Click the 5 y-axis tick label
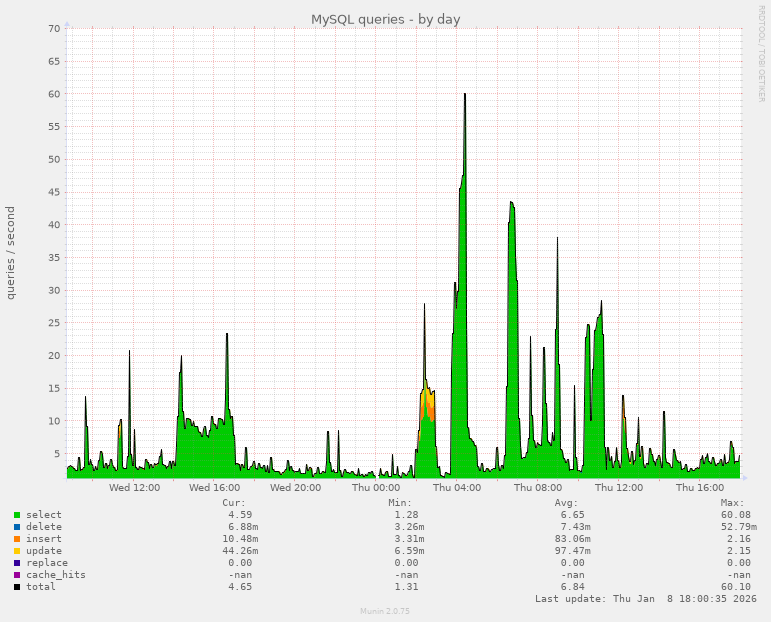The image size is (771, 622). tap(57, 453)
